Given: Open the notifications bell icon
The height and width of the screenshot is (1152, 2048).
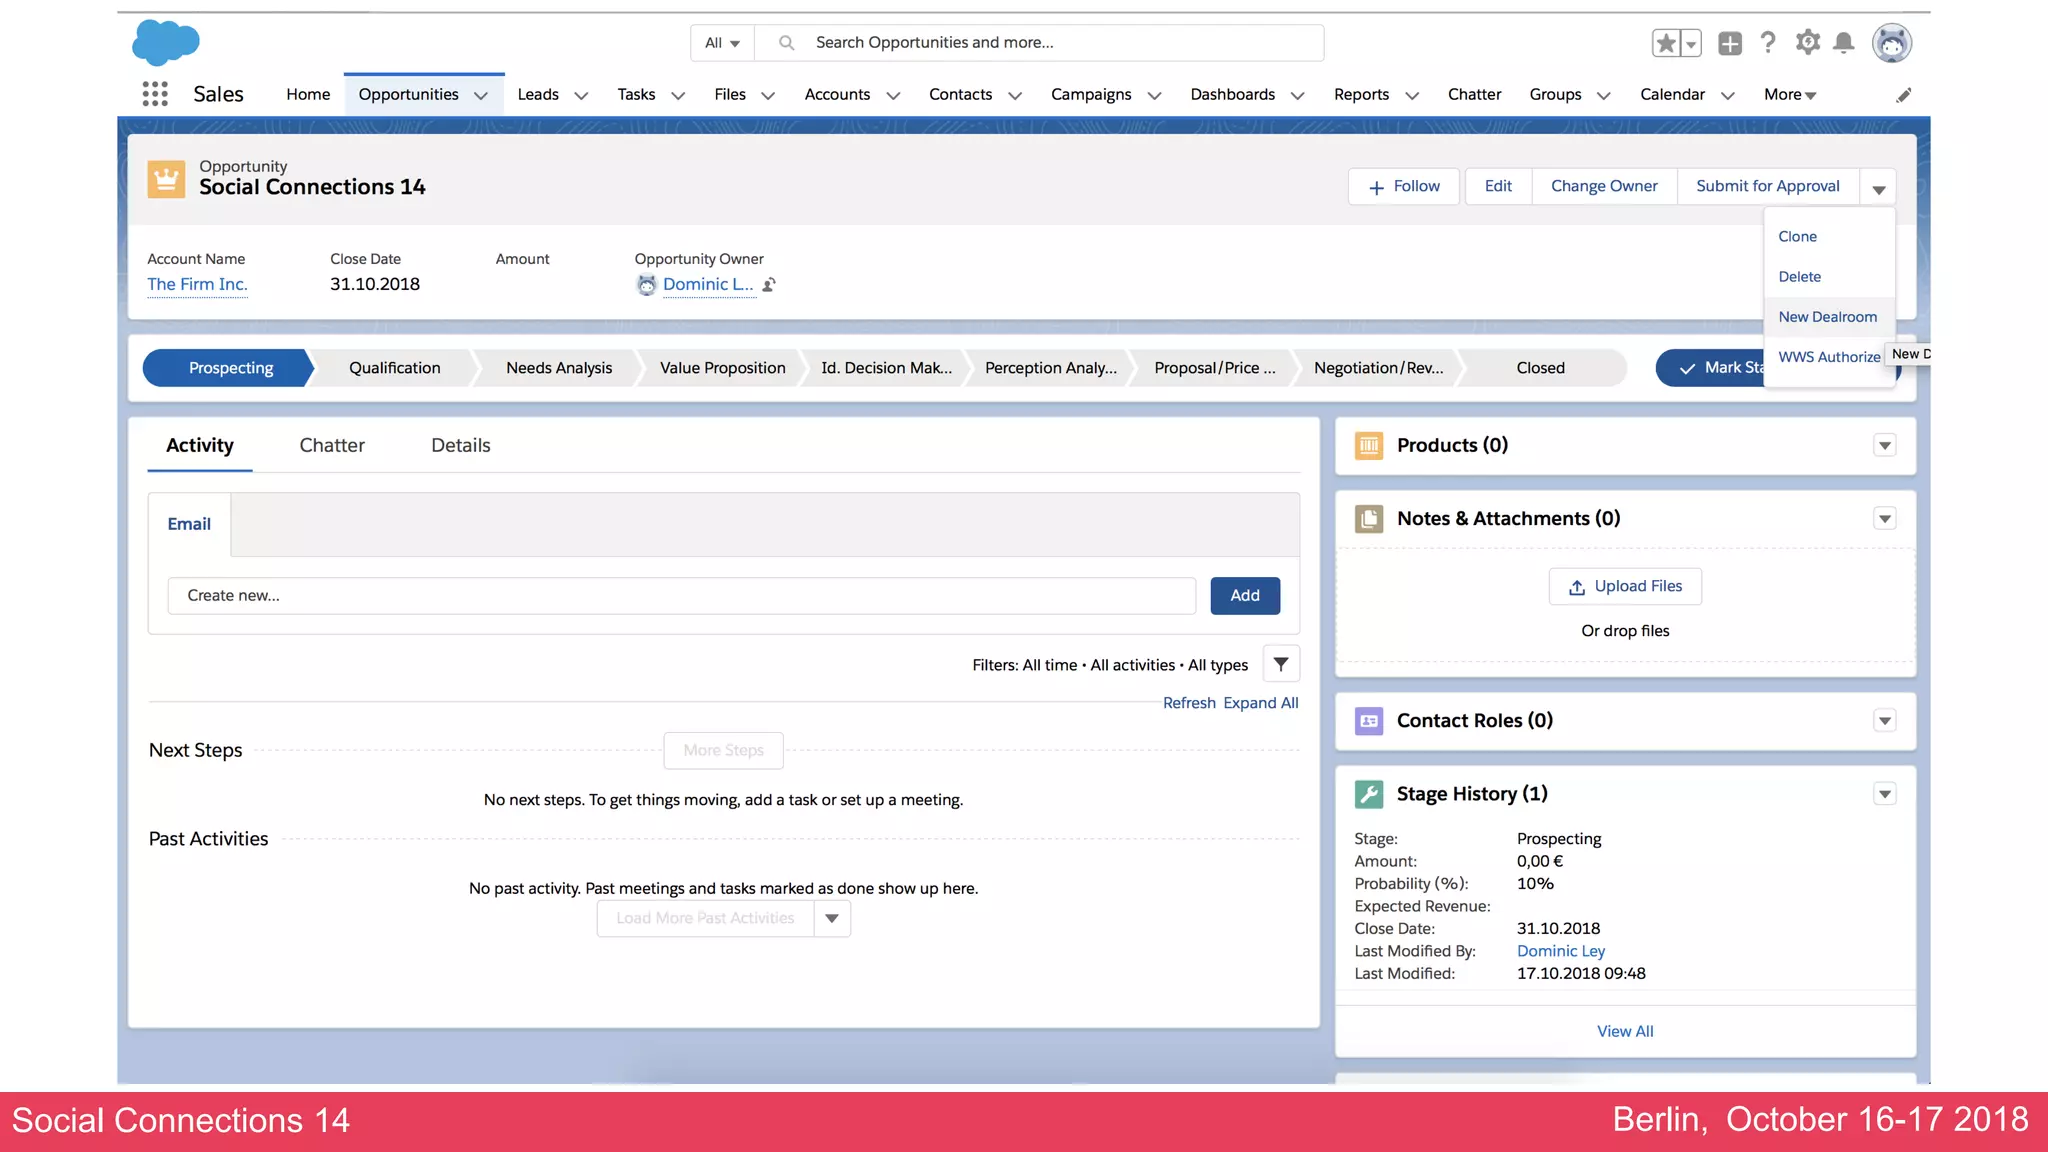Looking at the screenshot, I should pyautogui.click(x=1844, y=42).
